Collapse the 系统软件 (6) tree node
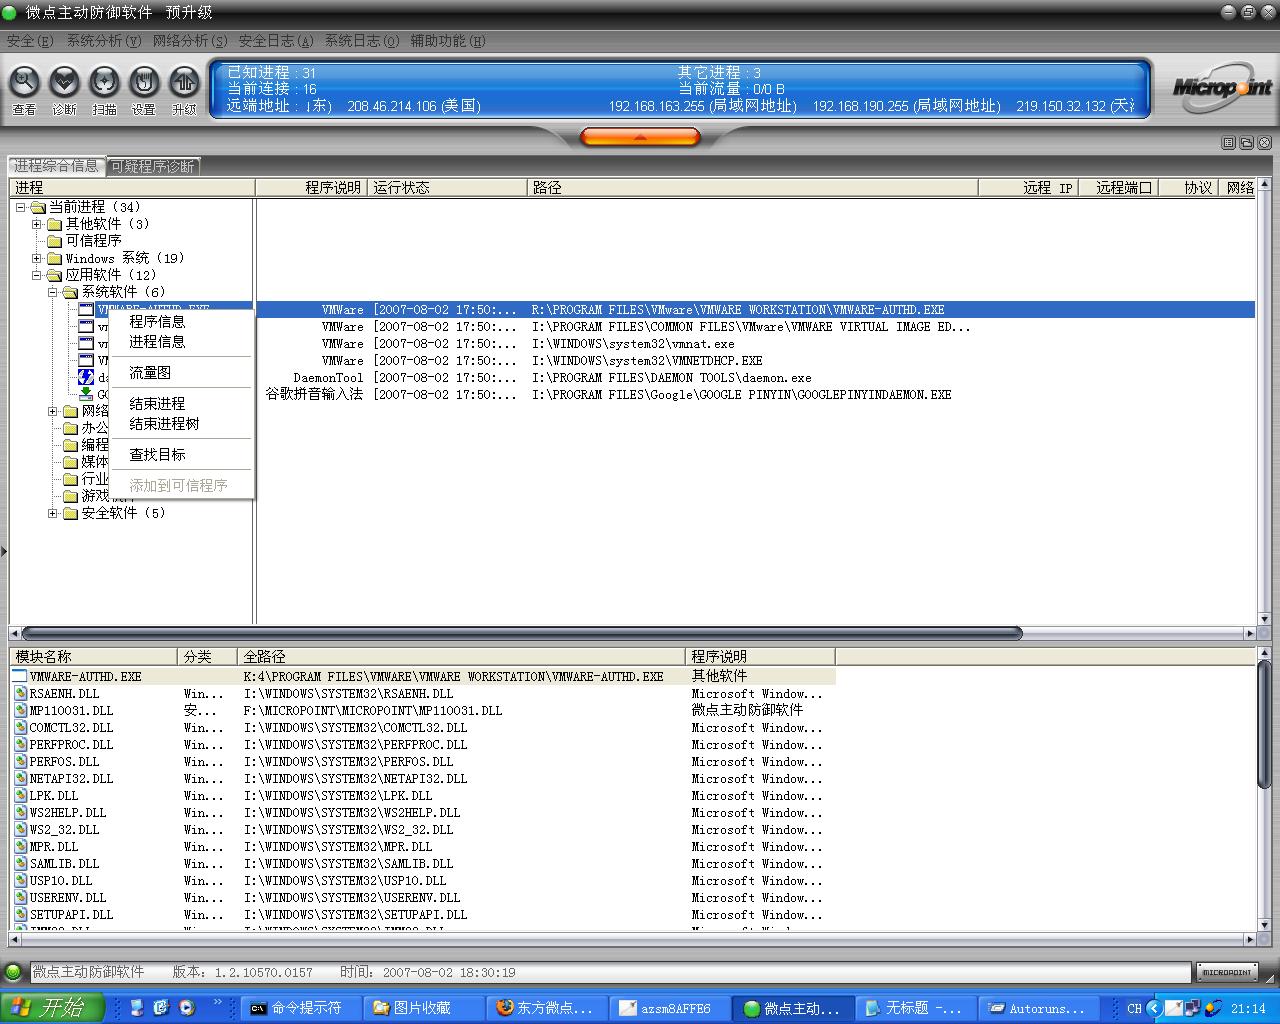This screenshot has height=1024, width=1280. pos(53,292)
